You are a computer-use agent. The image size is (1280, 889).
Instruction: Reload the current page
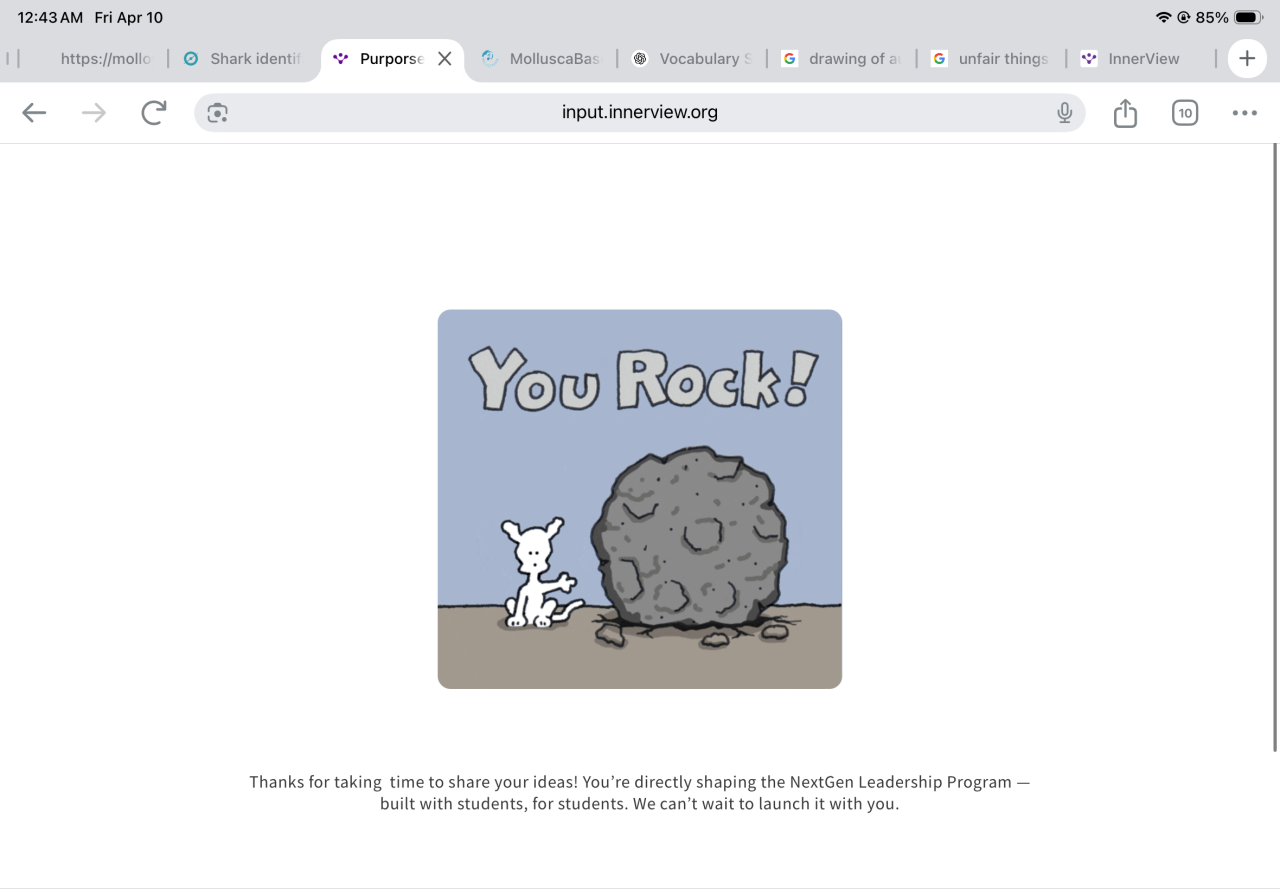click(x=153, y=113)
